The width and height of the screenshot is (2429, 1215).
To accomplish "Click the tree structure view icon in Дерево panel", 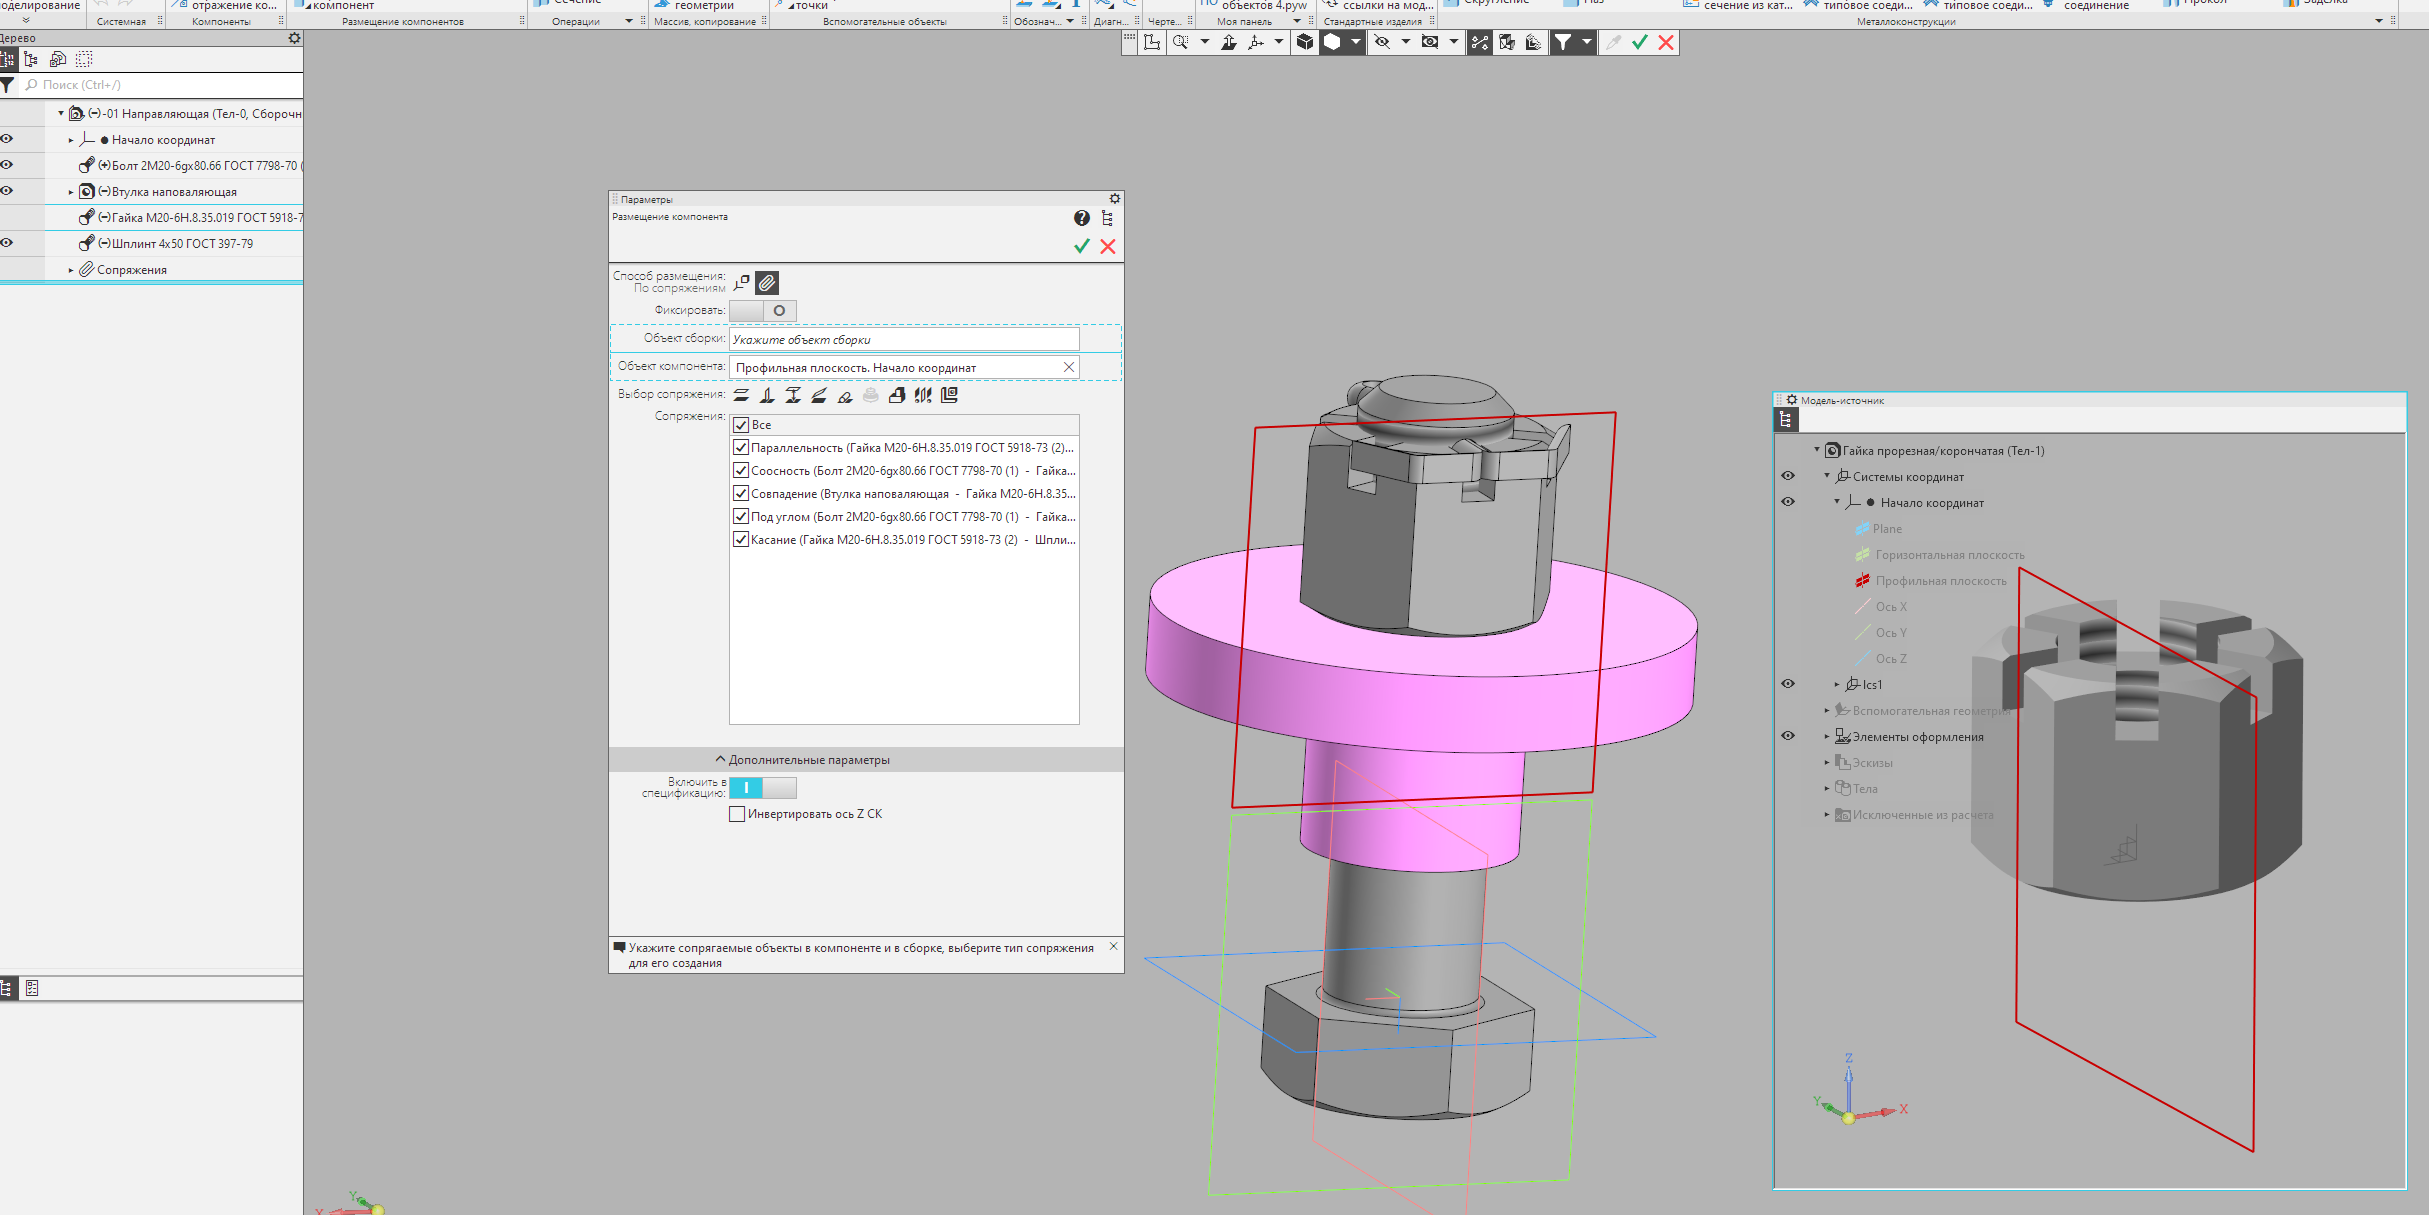I will [x=31, y=60].
